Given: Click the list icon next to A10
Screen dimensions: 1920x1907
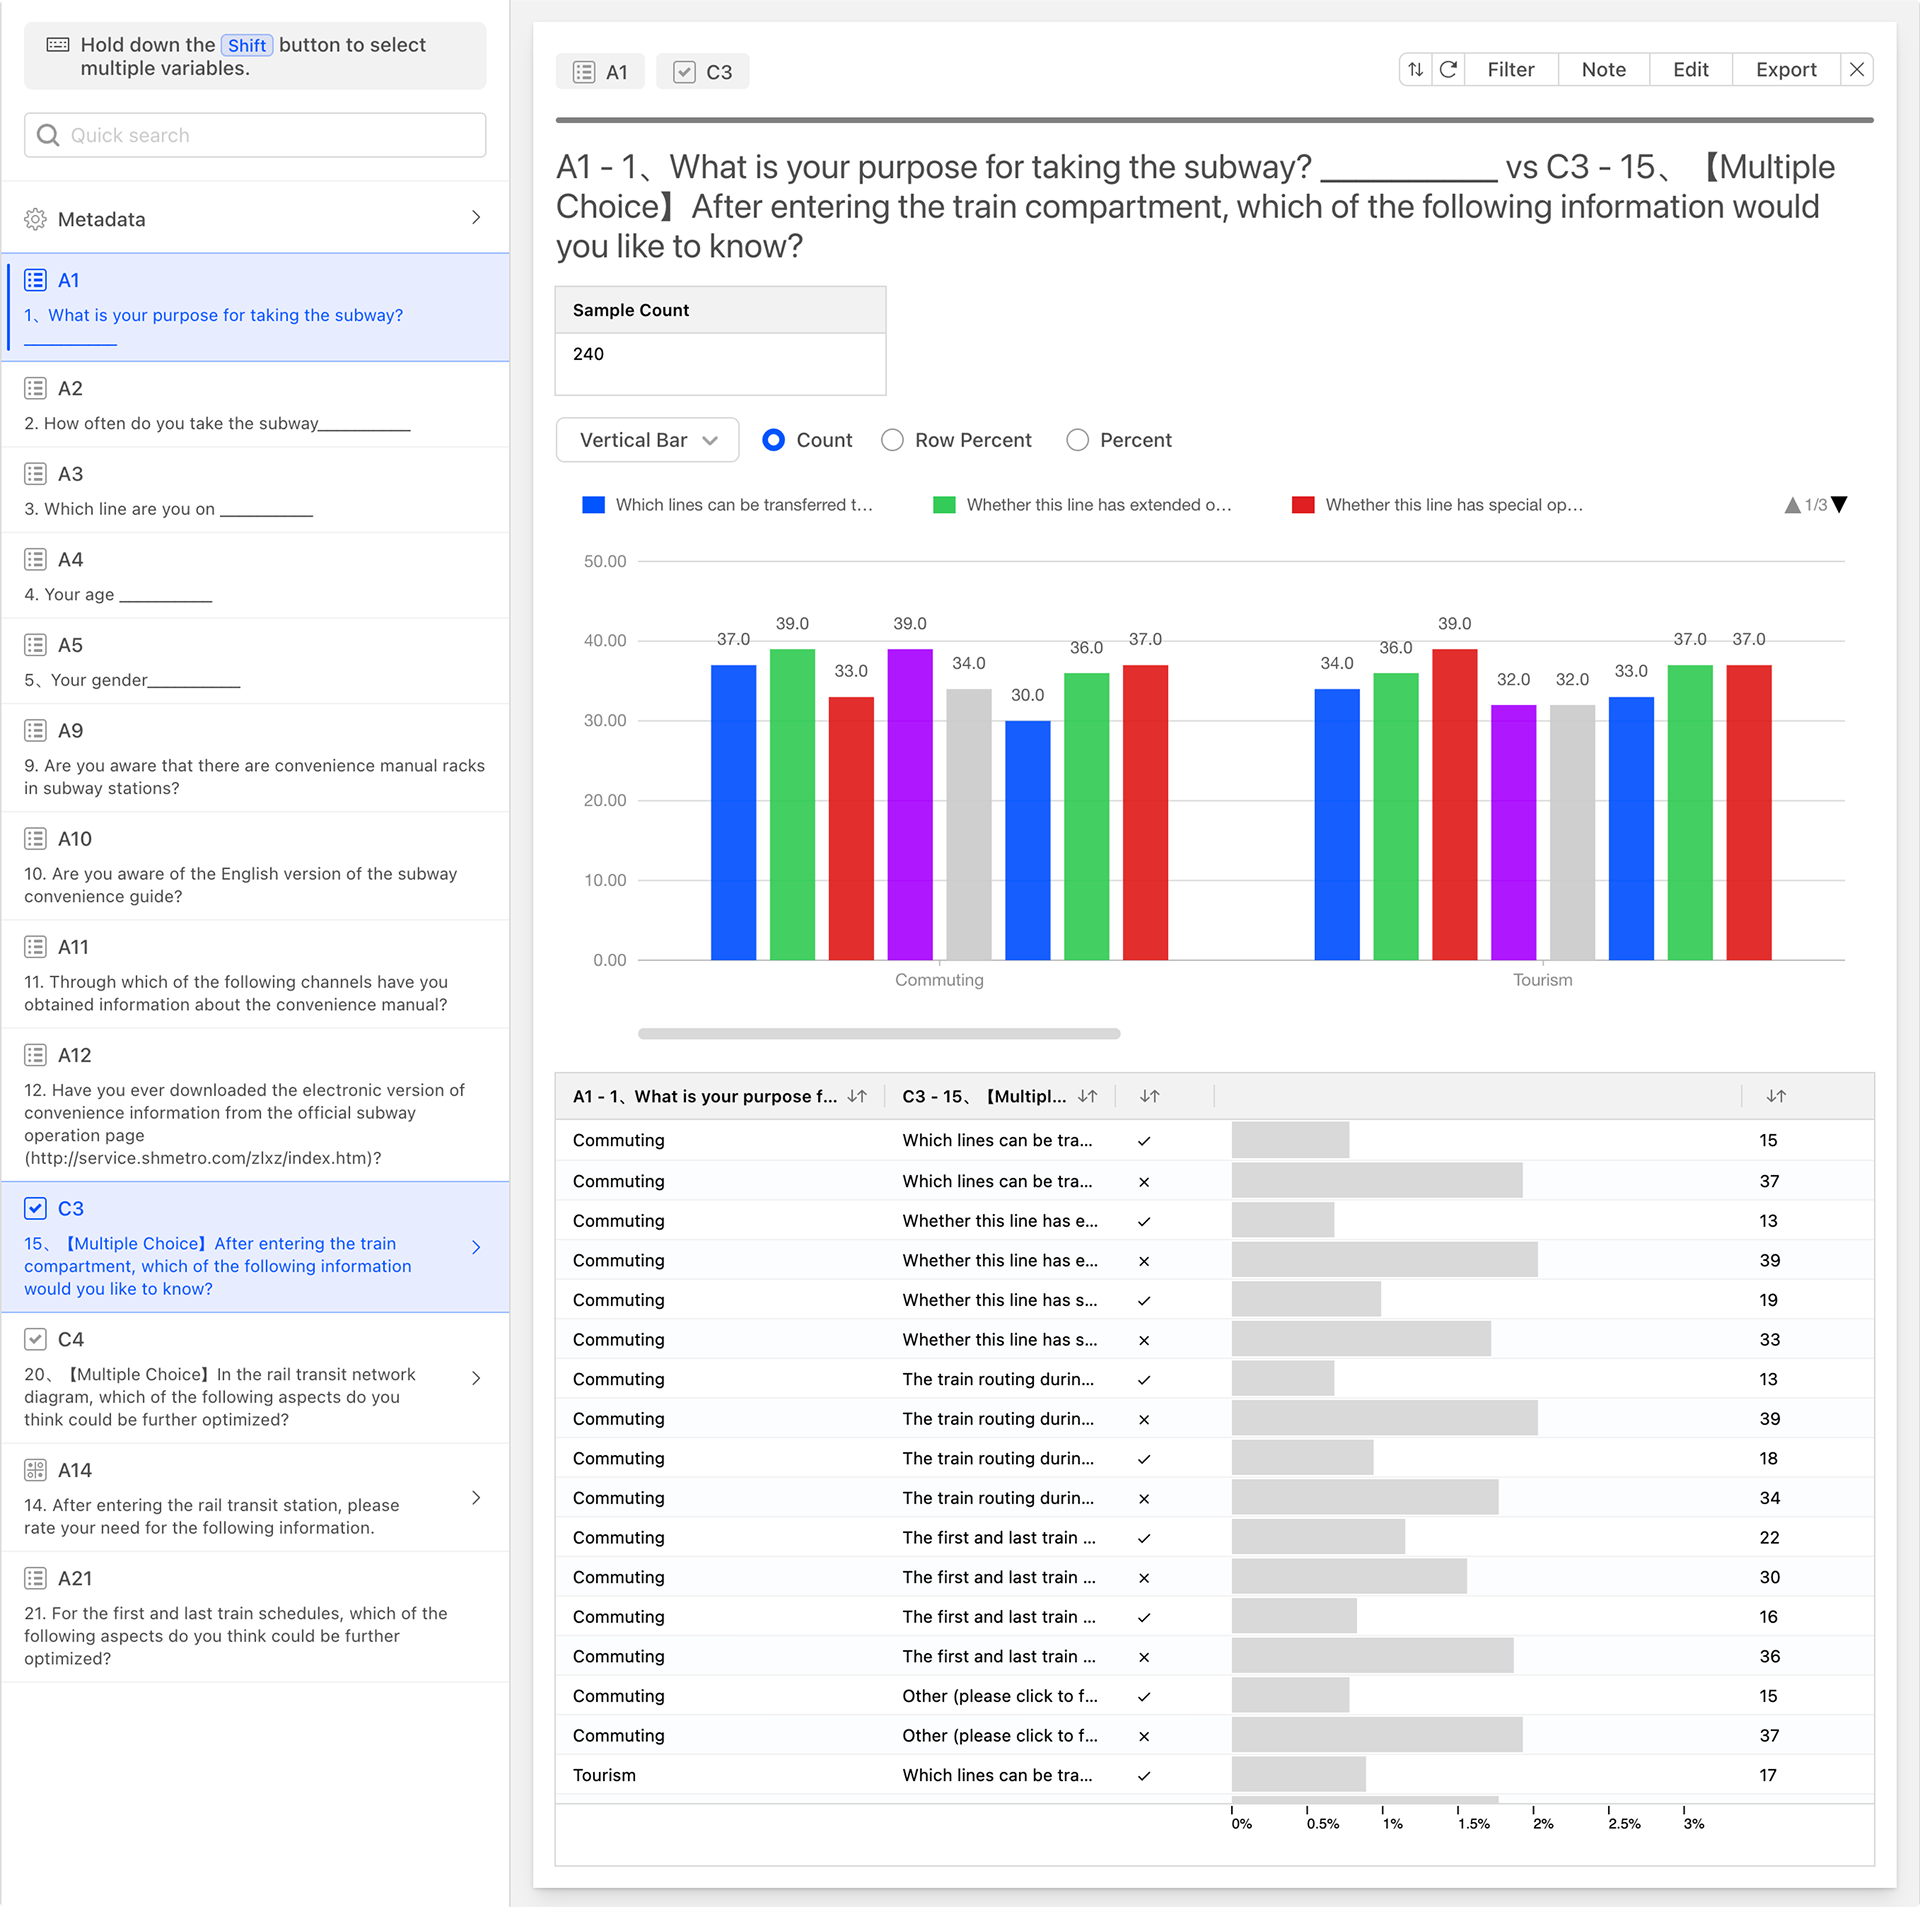Looking at the screenshot, I should point(36,839).
